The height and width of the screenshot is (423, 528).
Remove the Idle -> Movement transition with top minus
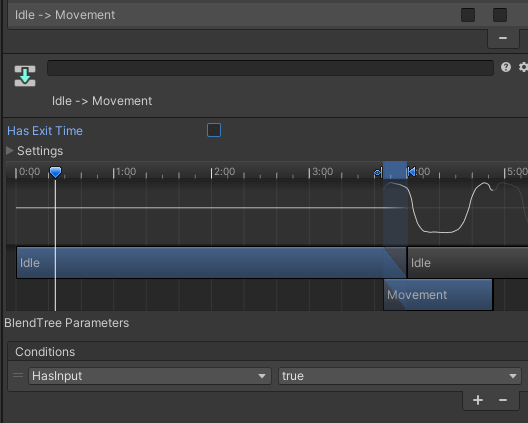click(x=503, y=38)
